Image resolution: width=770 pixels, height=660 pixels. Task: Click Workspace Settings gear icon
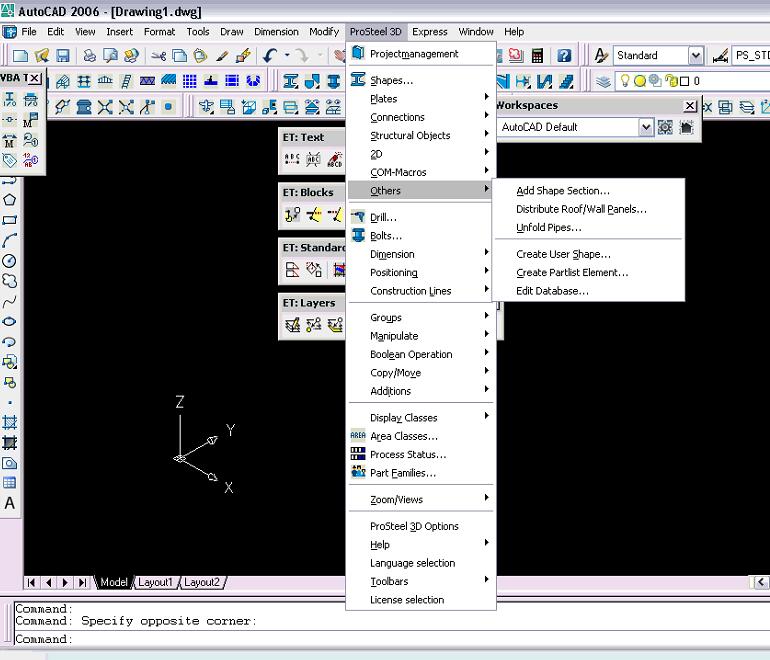click(665, 128)
